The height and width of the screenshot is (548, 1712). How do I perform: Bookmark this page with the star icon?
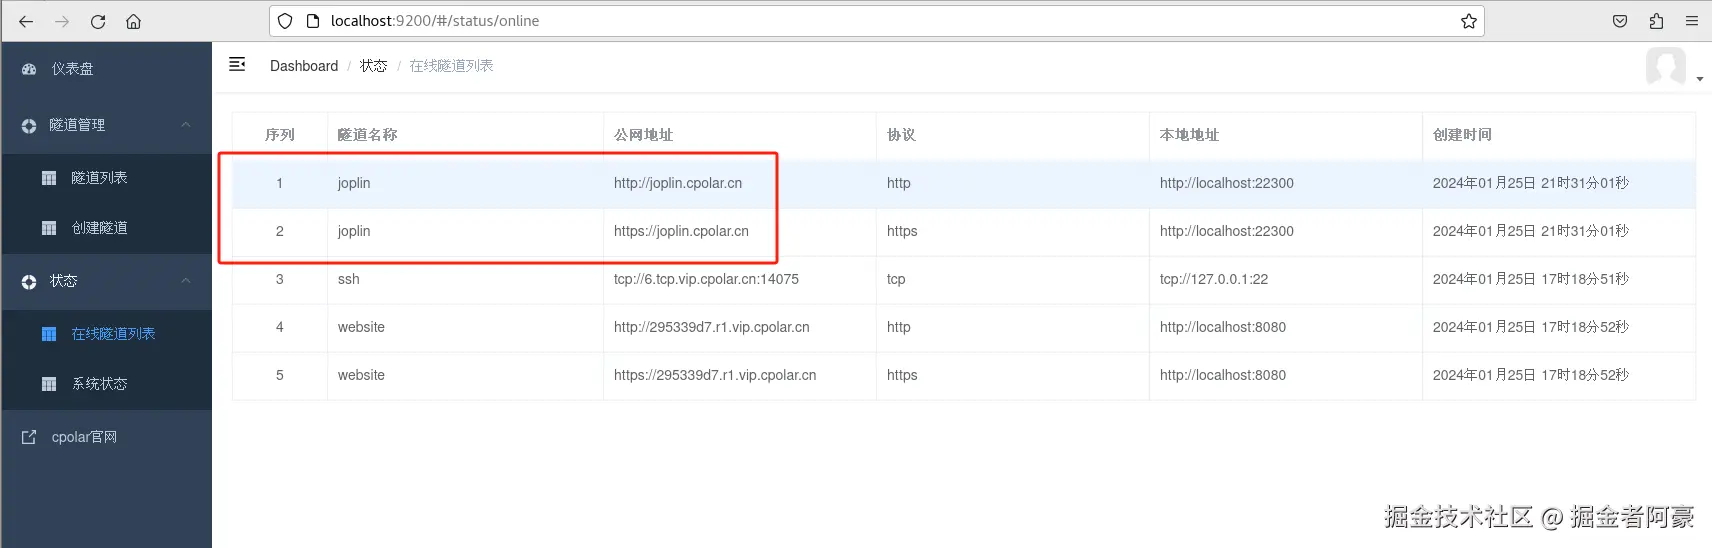coord(1468,21)
